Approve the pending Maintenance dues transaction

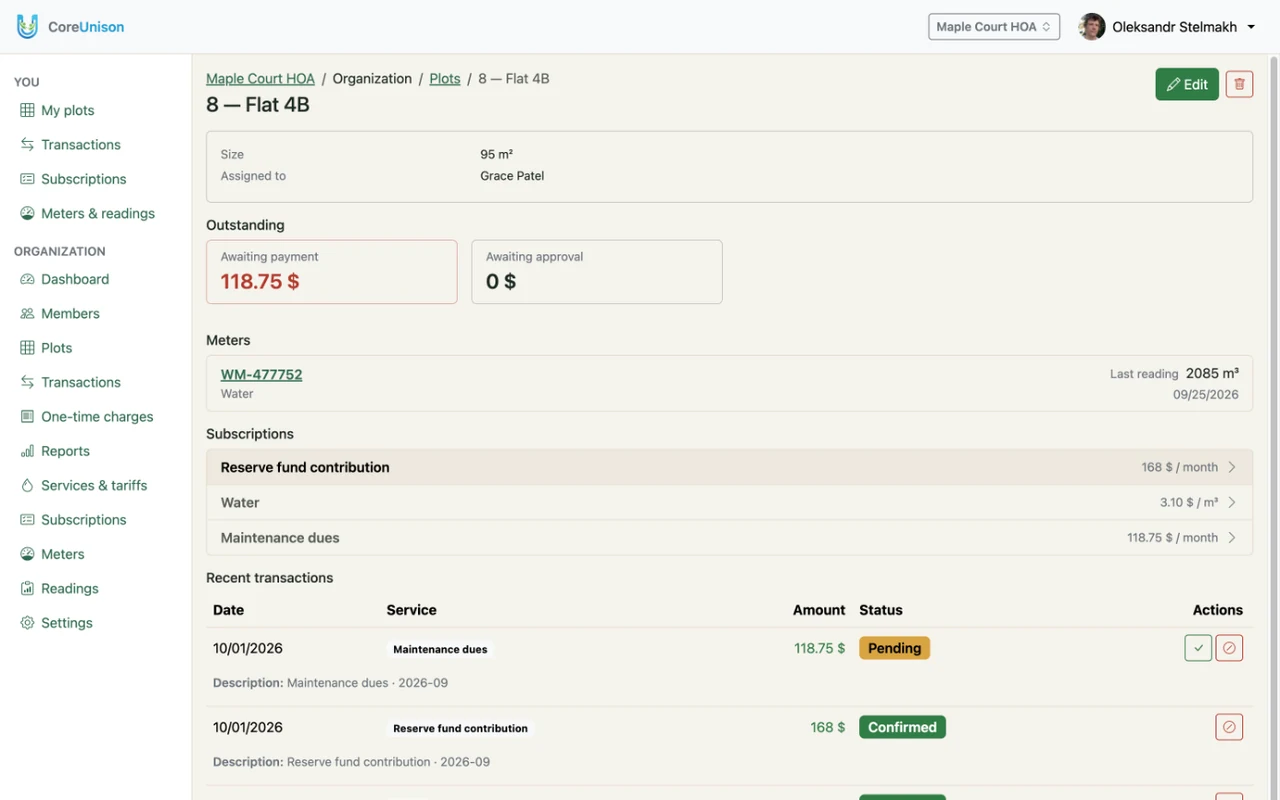(1198, 648)
